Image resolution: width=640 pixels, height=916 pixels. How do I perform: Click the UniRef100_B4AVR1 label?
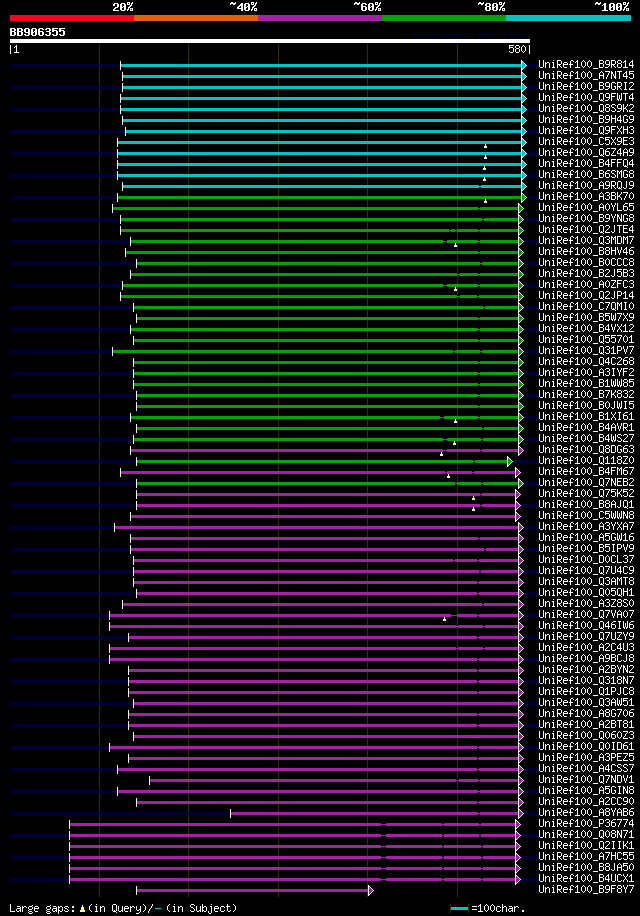(x=586, y=428)
